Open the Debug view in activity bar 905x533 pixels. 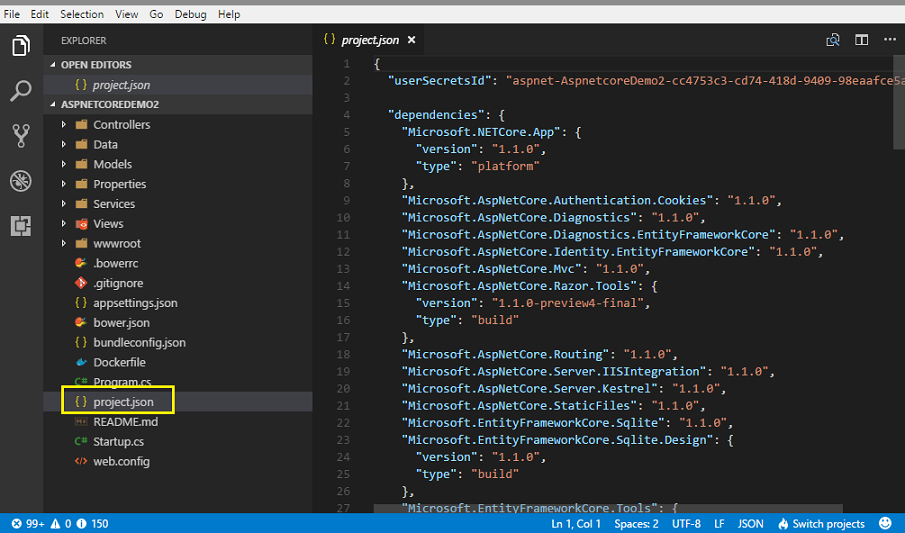(x=21, y=181)
